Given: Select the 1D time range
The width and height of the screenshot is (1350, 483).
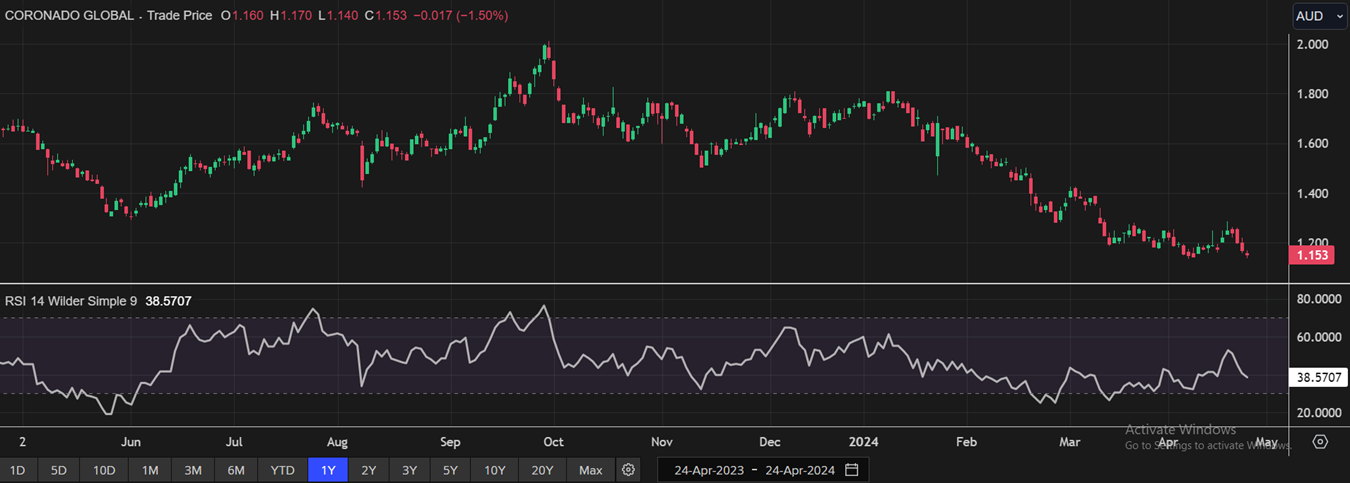Looking at the screenshot, I should [18, 470].
